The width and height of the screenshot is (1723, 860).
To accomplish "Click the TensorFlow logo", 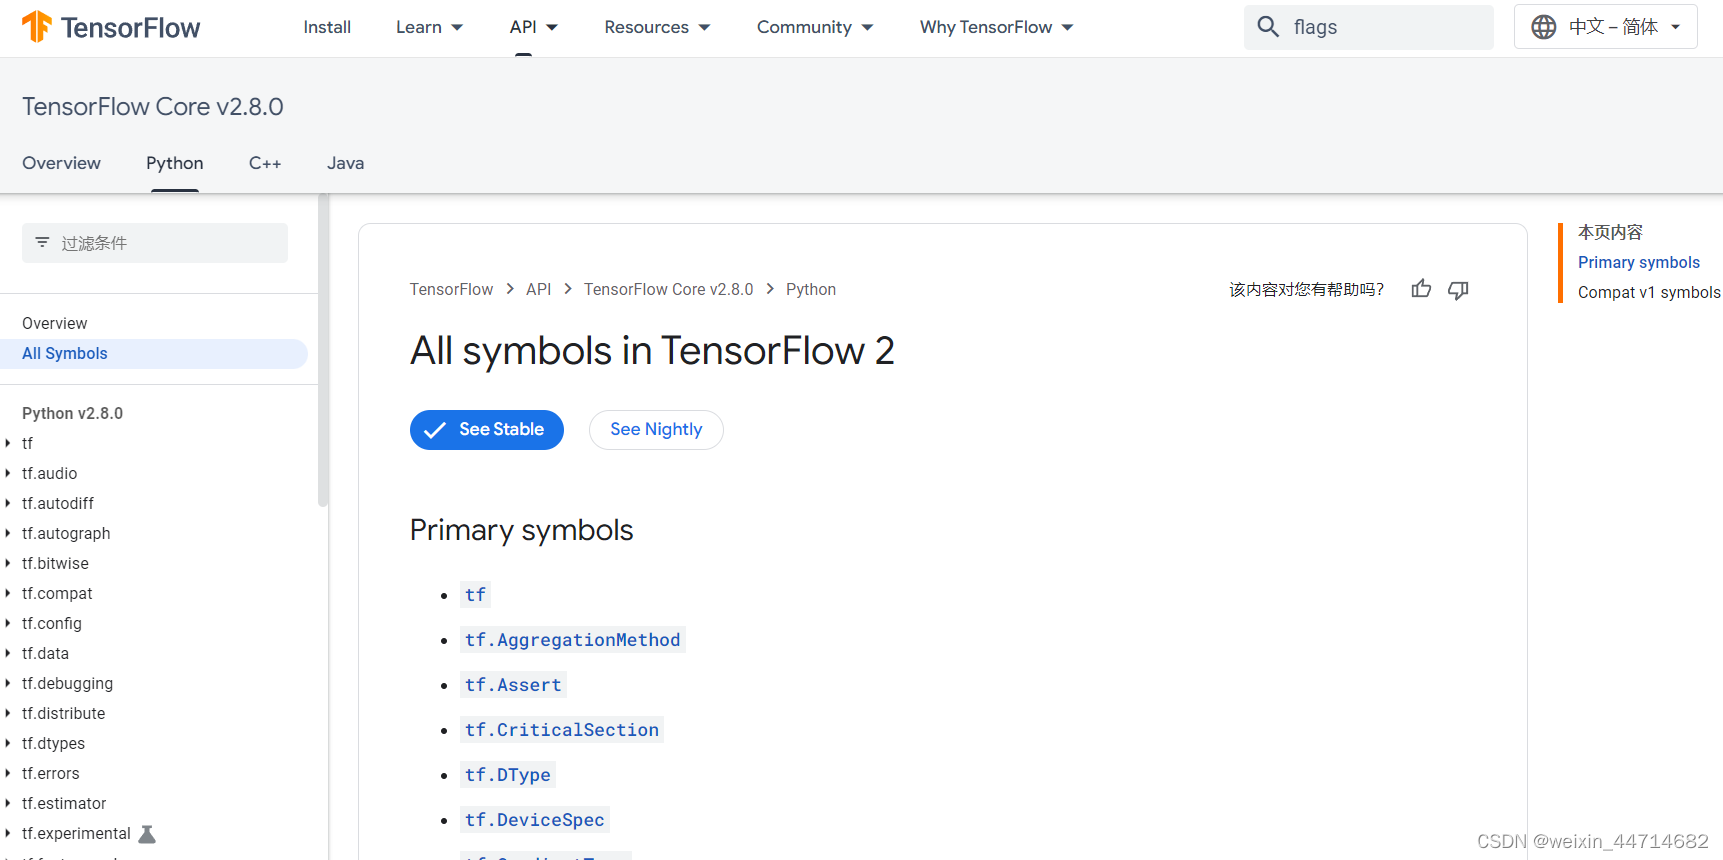I will (x=111, y=27).
